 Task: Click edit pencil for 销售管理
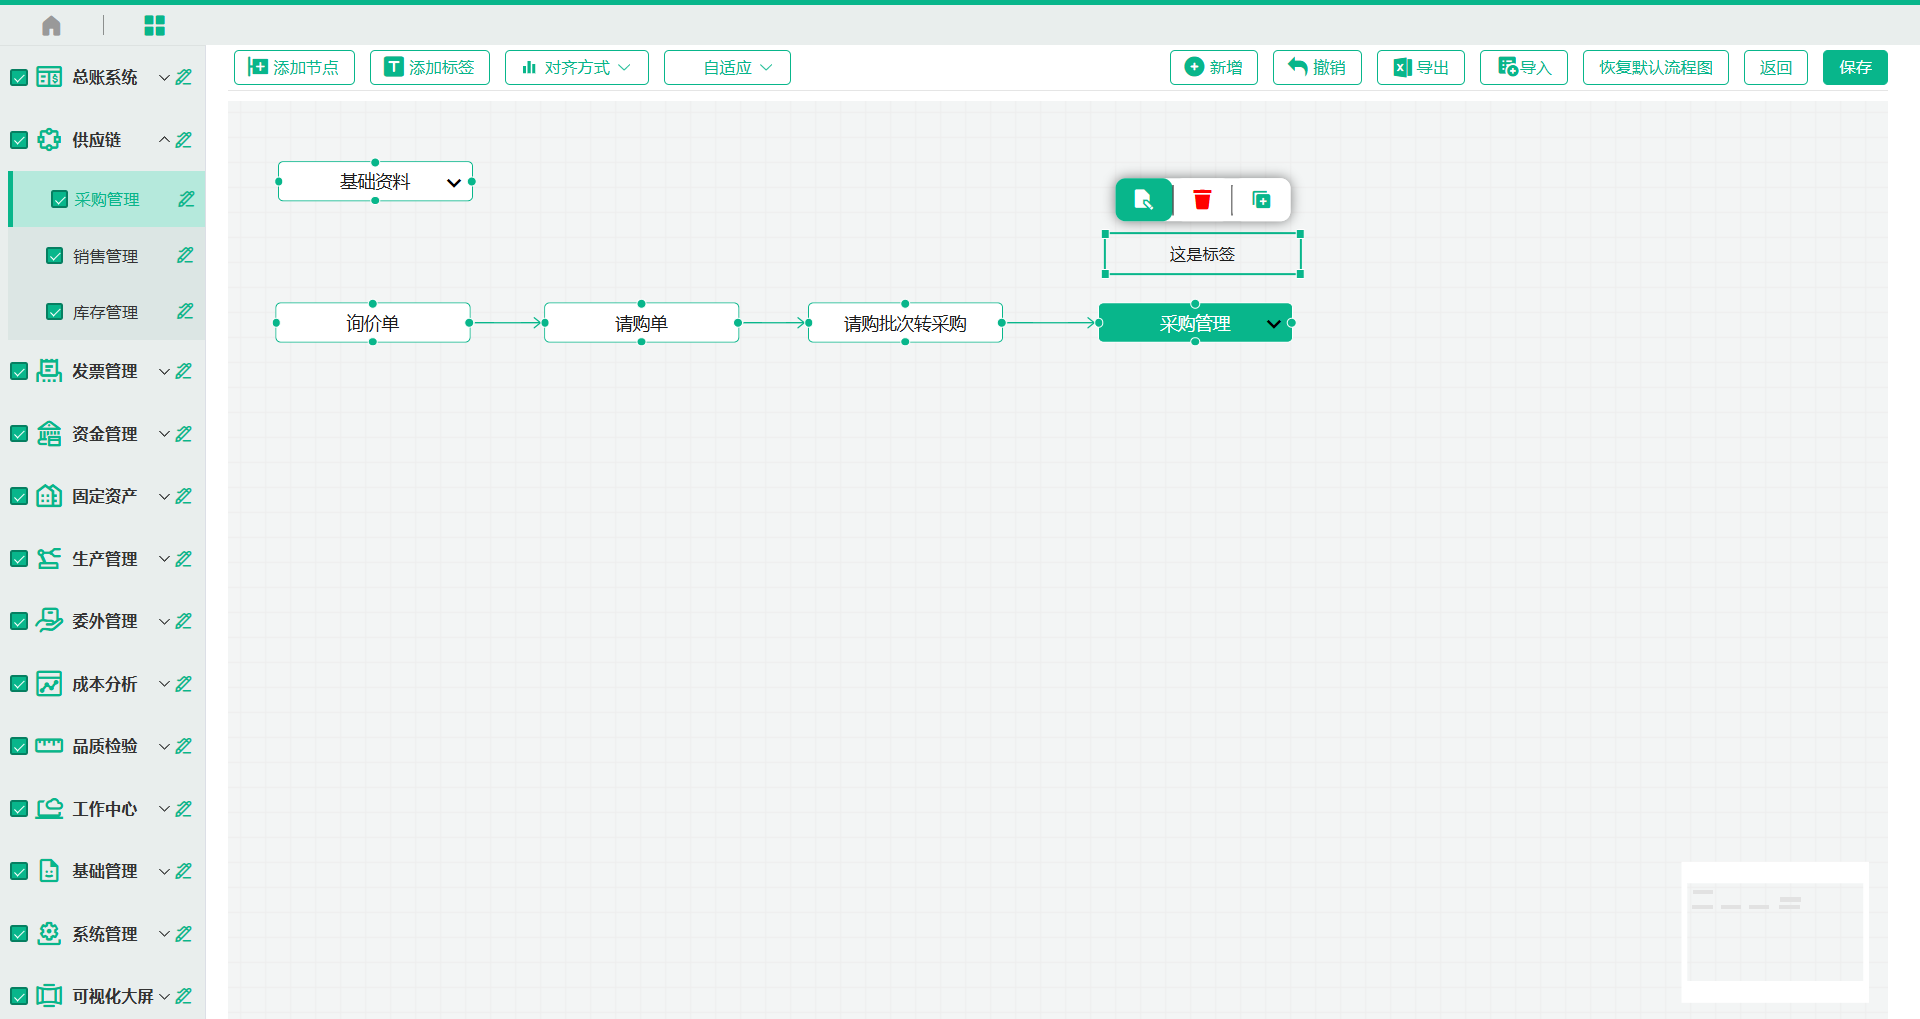coord(185,256)
